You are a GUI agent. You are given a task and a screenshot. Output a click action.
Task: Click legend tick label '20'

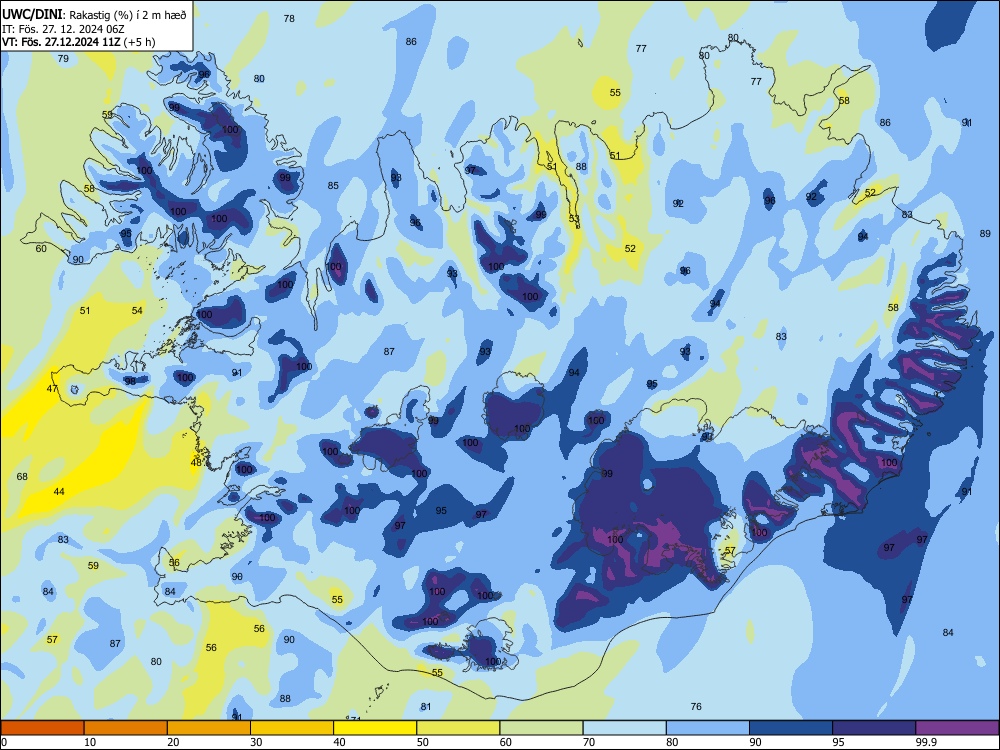click(x=173, y=742)
